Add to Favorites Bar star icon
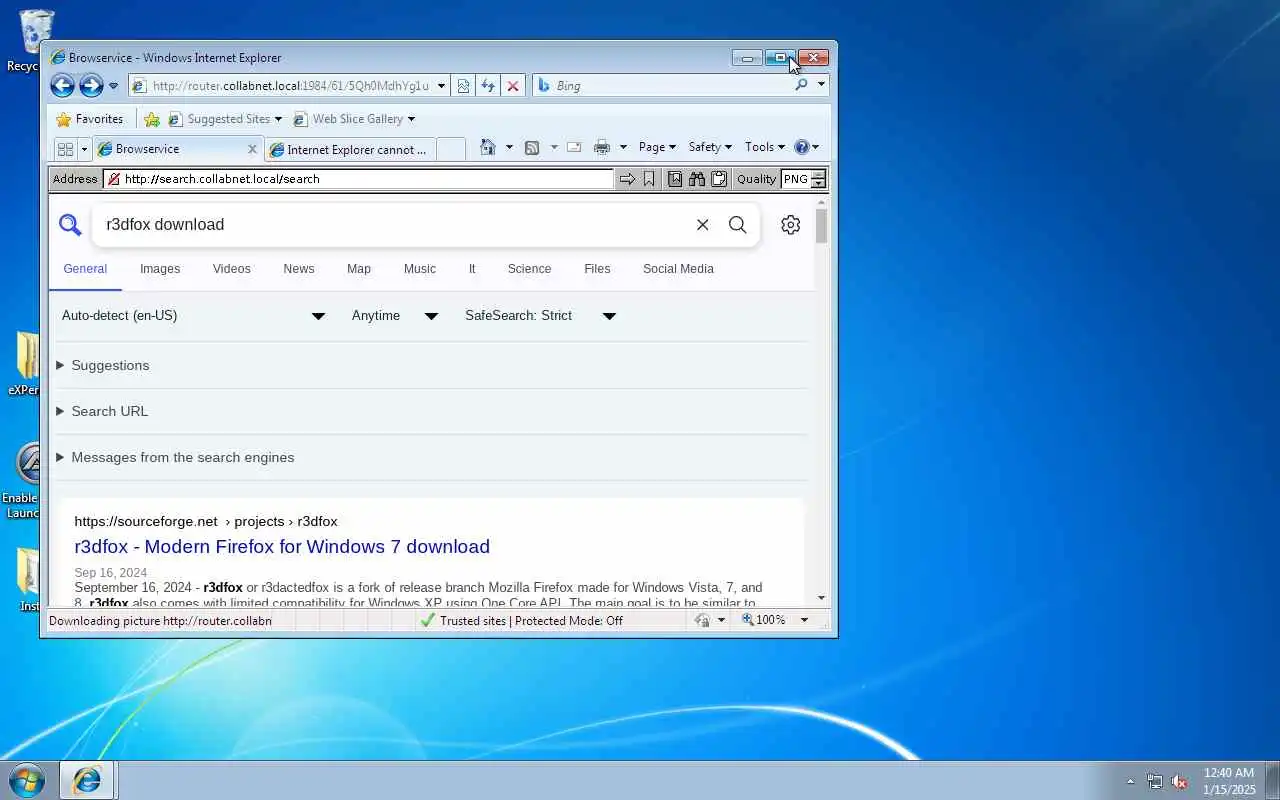The height and width of the screenshot is (800, 1280). pyautogui.click(x=152, y=119)
